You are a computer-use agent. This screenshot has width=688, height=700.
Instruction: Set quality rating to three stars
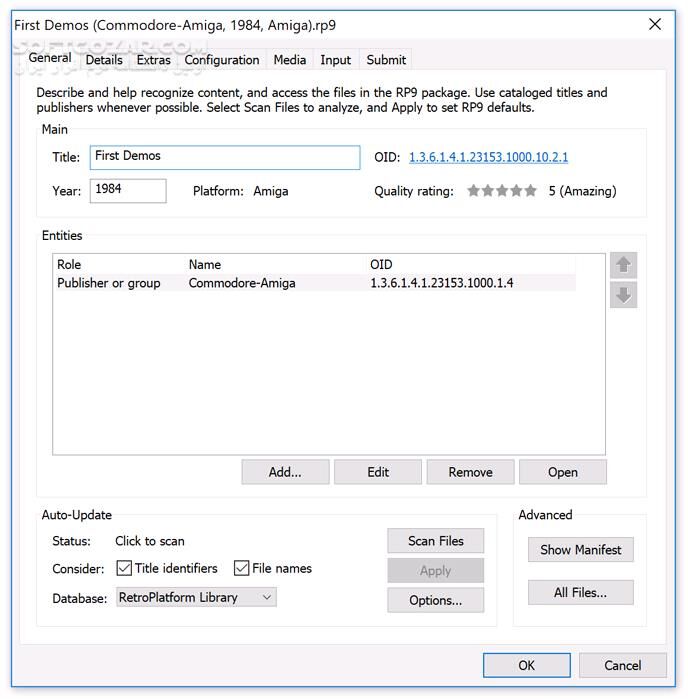tap(502, 191)
